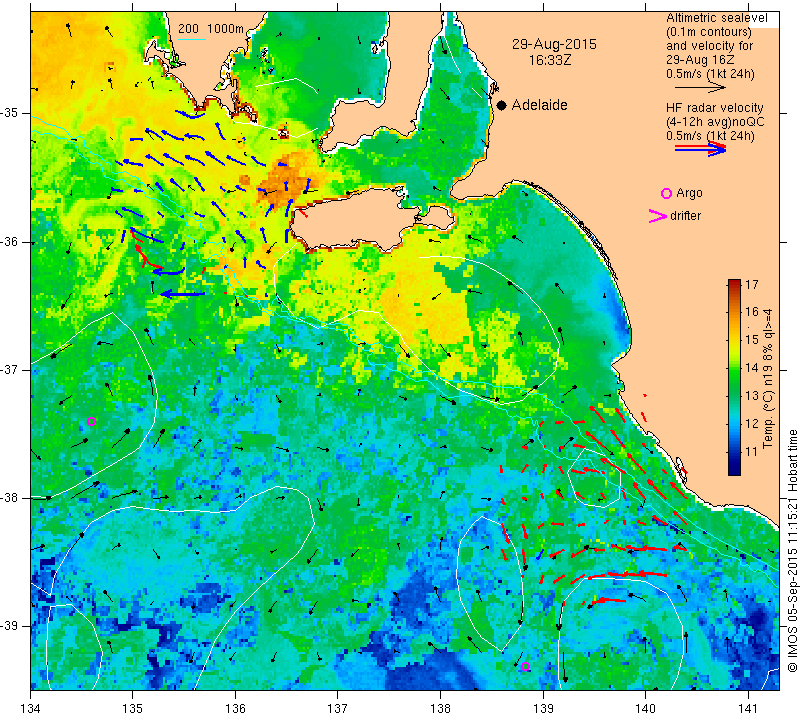Click the longitude axis label '136'
800x720 pixels.
click(235, 708)
